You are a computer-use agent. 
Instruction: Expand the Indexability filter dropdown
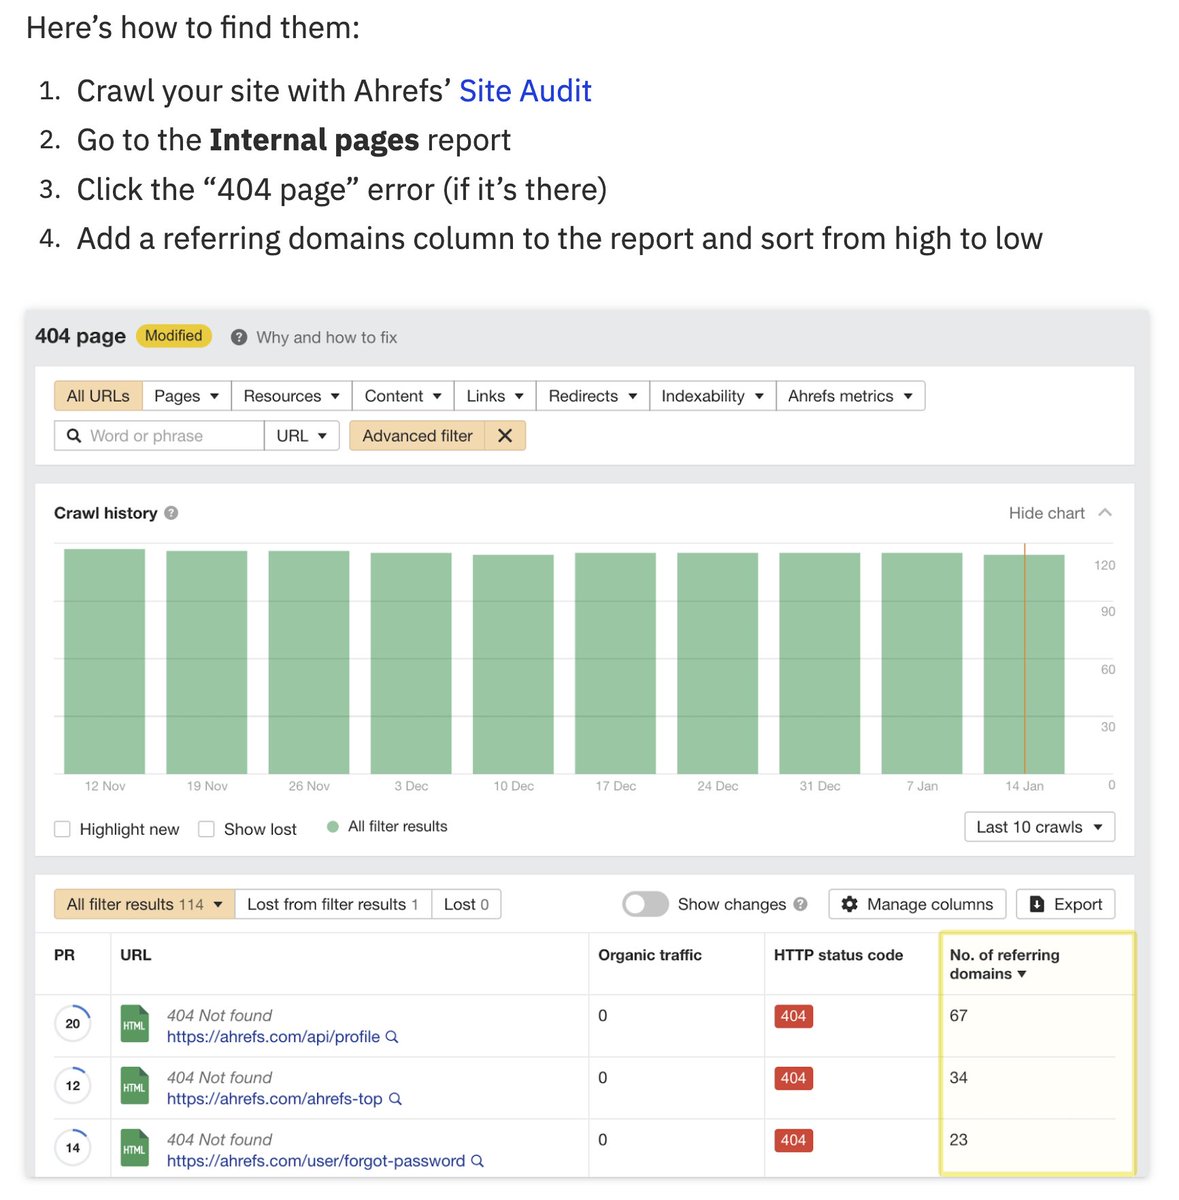(712, 396)
